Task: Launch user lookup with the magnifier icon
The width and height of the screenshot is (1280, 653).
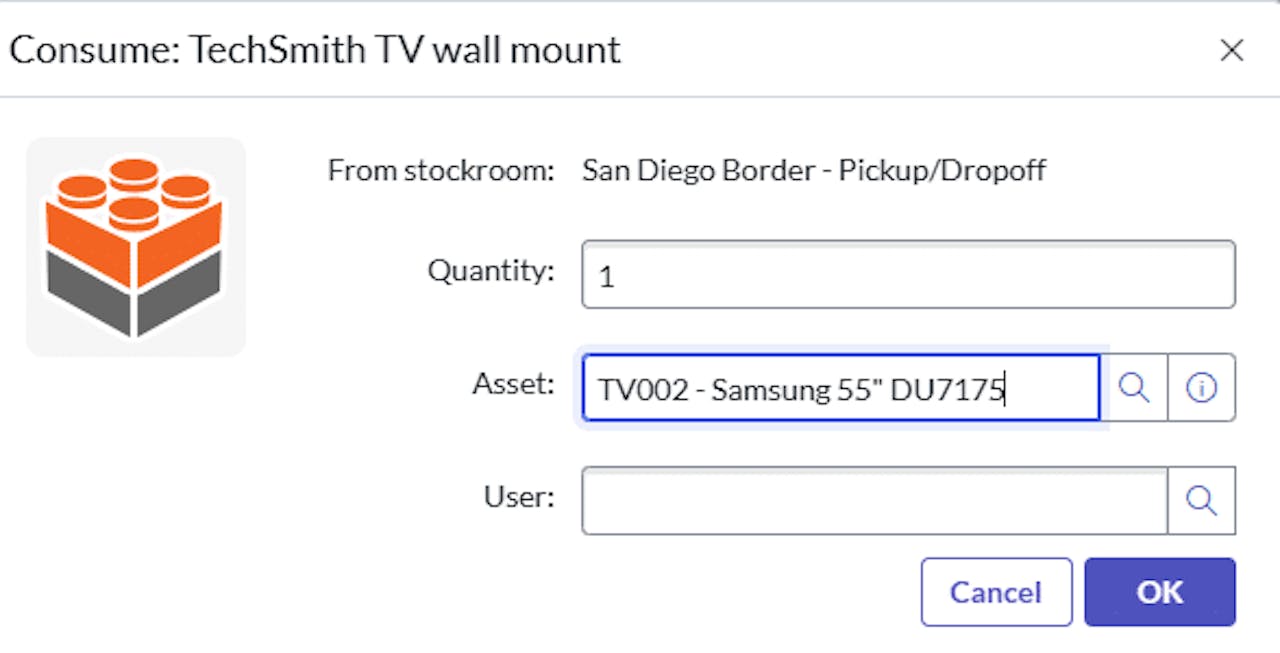Action: pos(1202,501)
